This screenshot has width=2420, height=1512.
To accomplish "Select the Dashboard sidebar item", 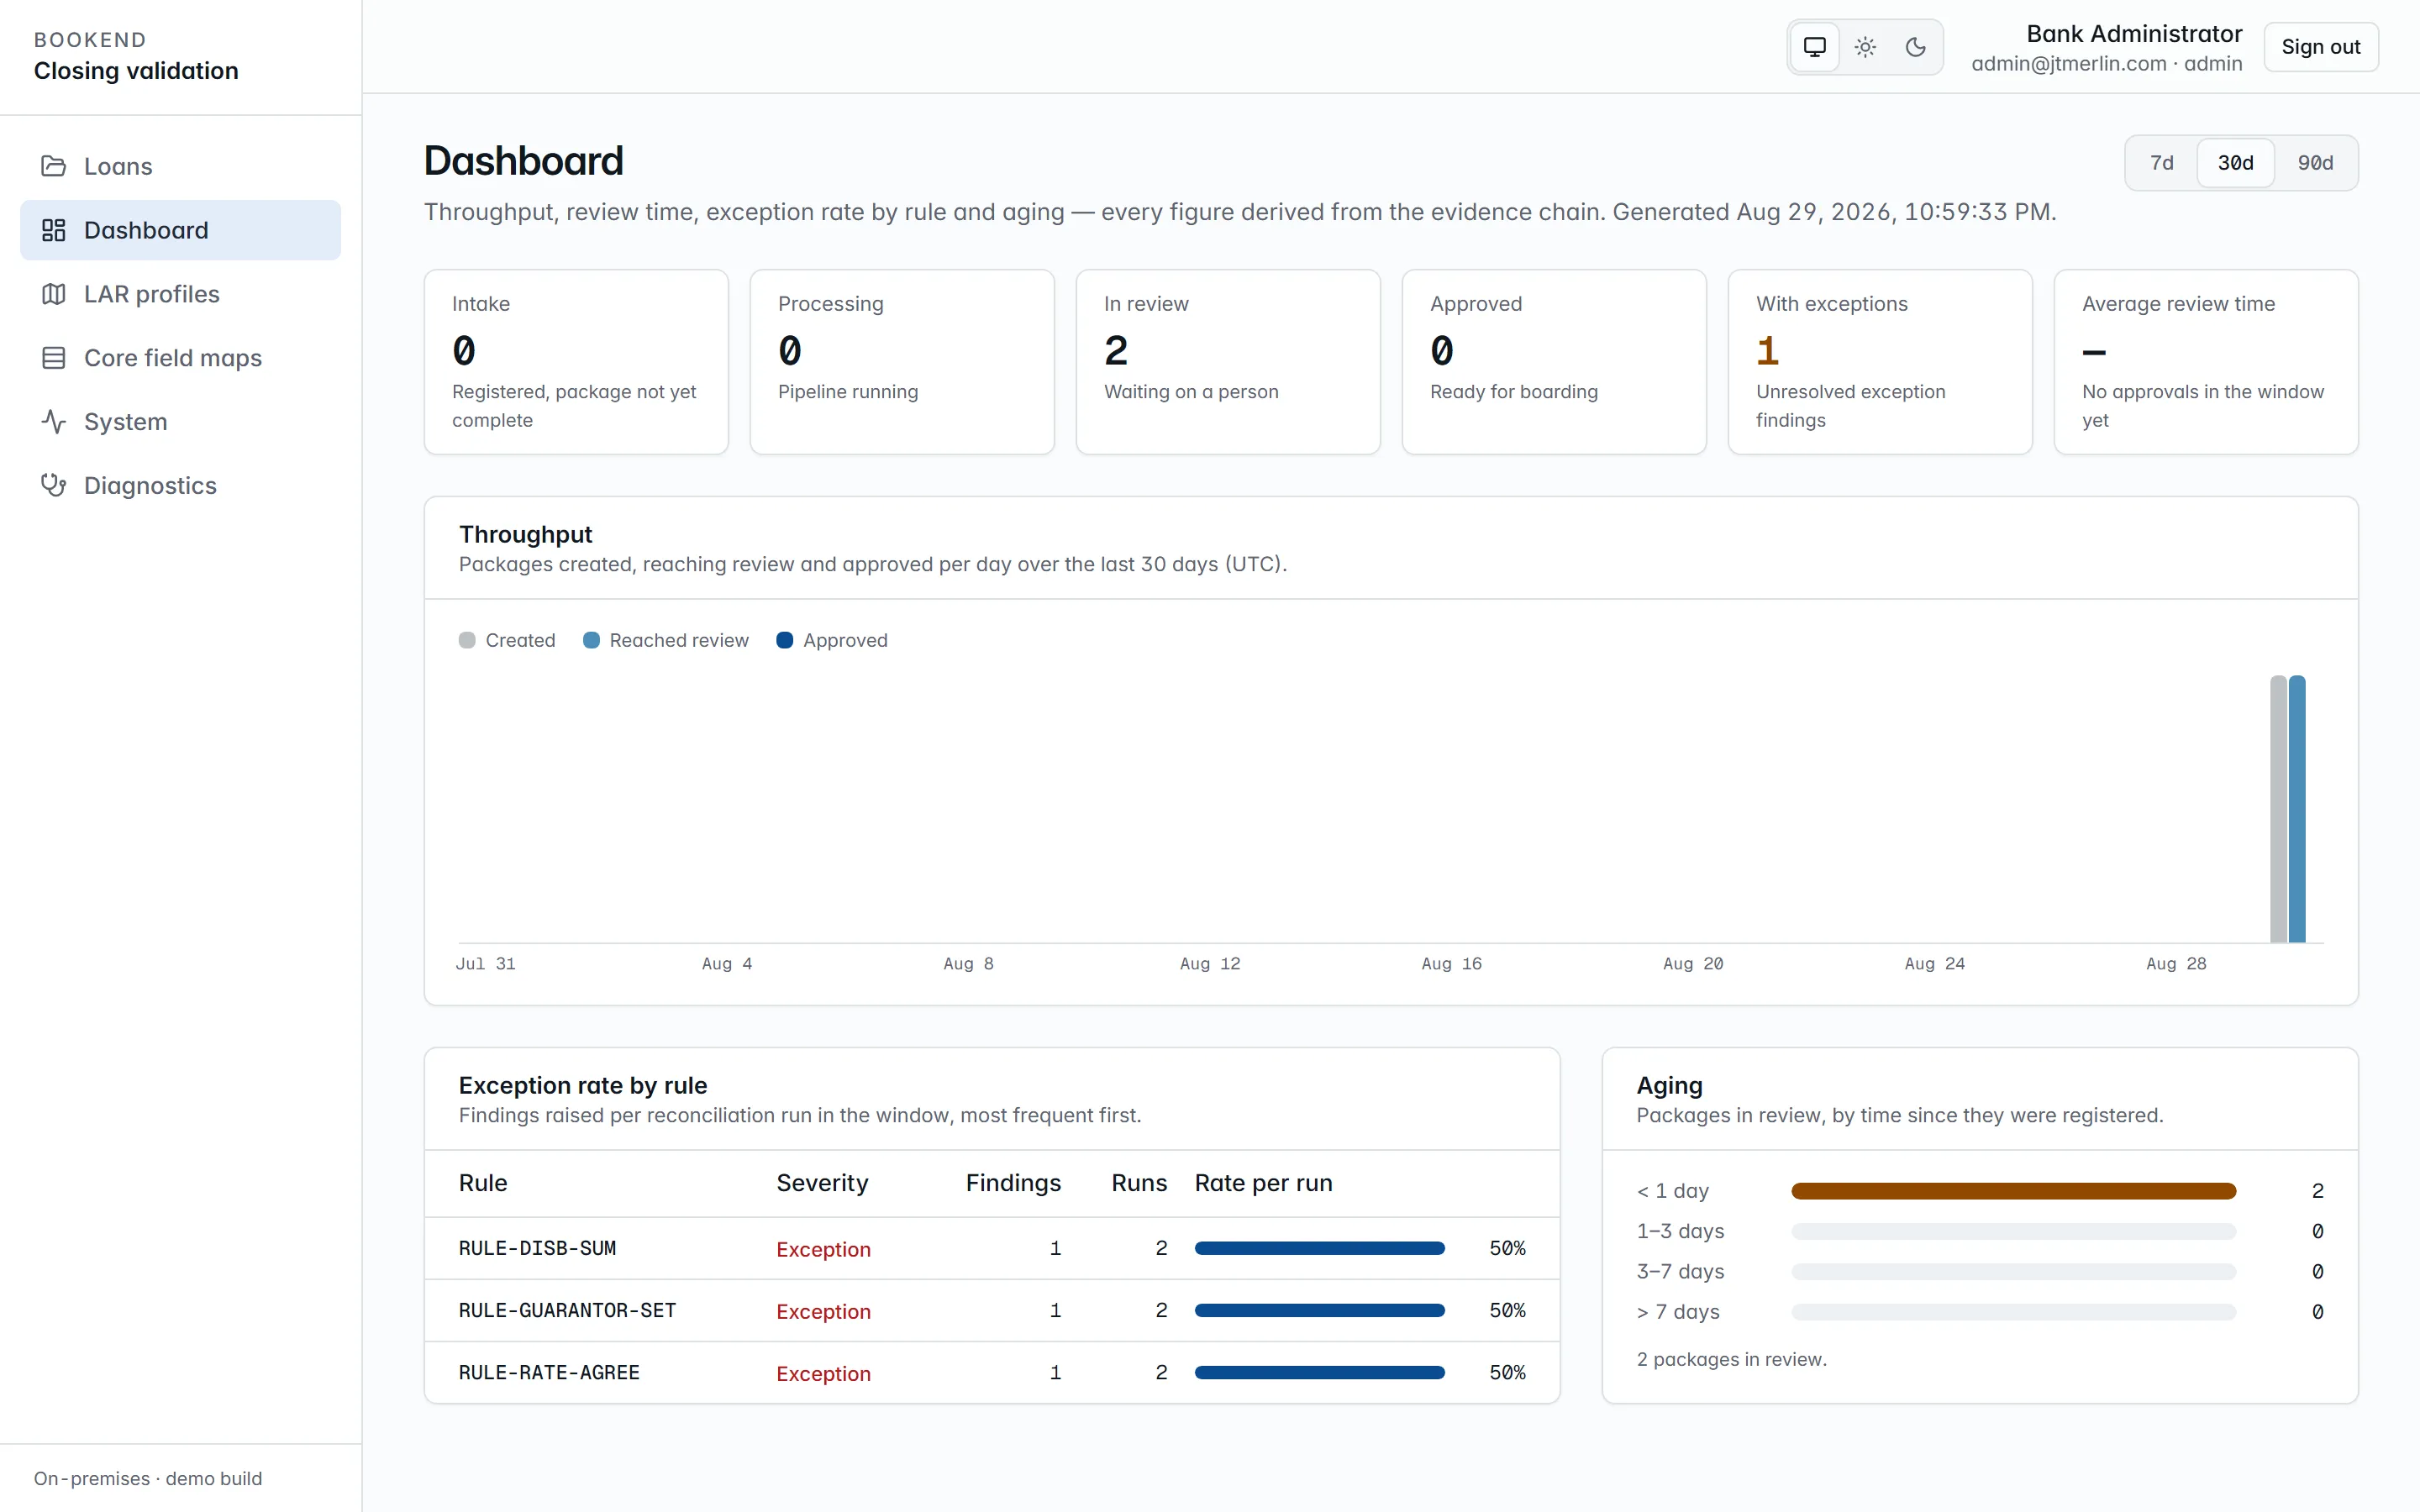I will (x=180, y=230).
